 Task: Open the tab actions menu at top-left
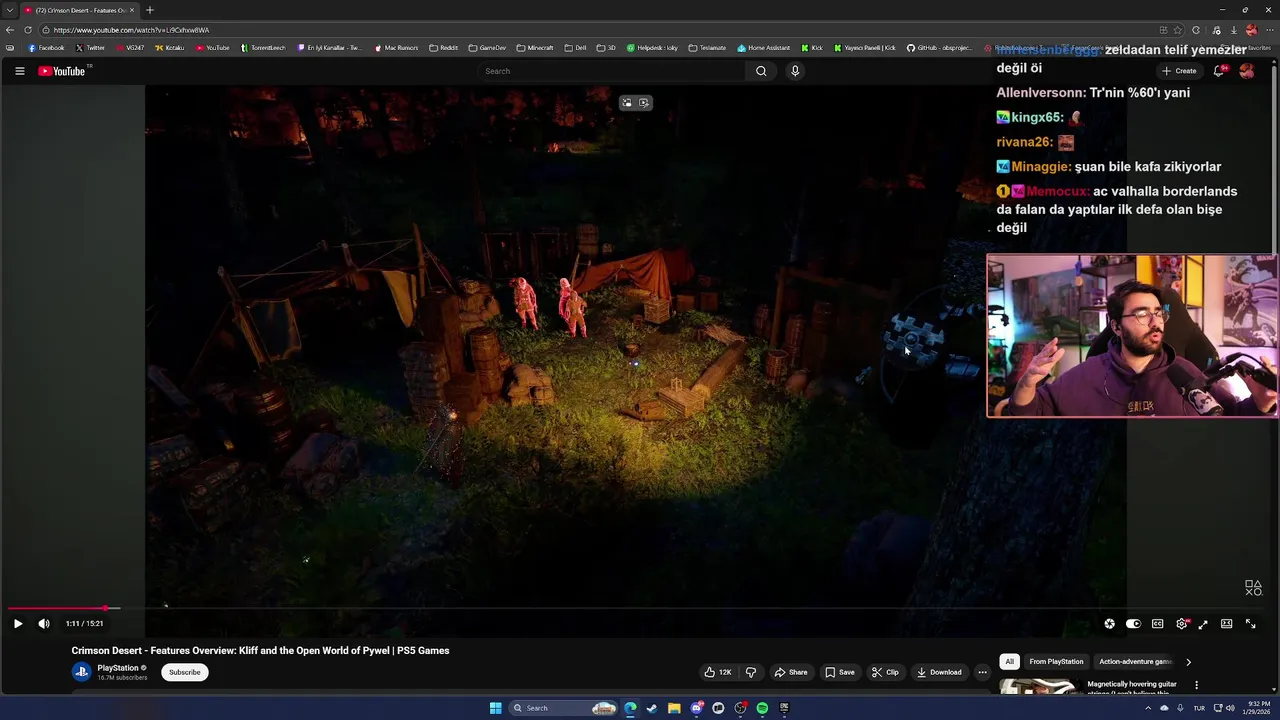9,10
